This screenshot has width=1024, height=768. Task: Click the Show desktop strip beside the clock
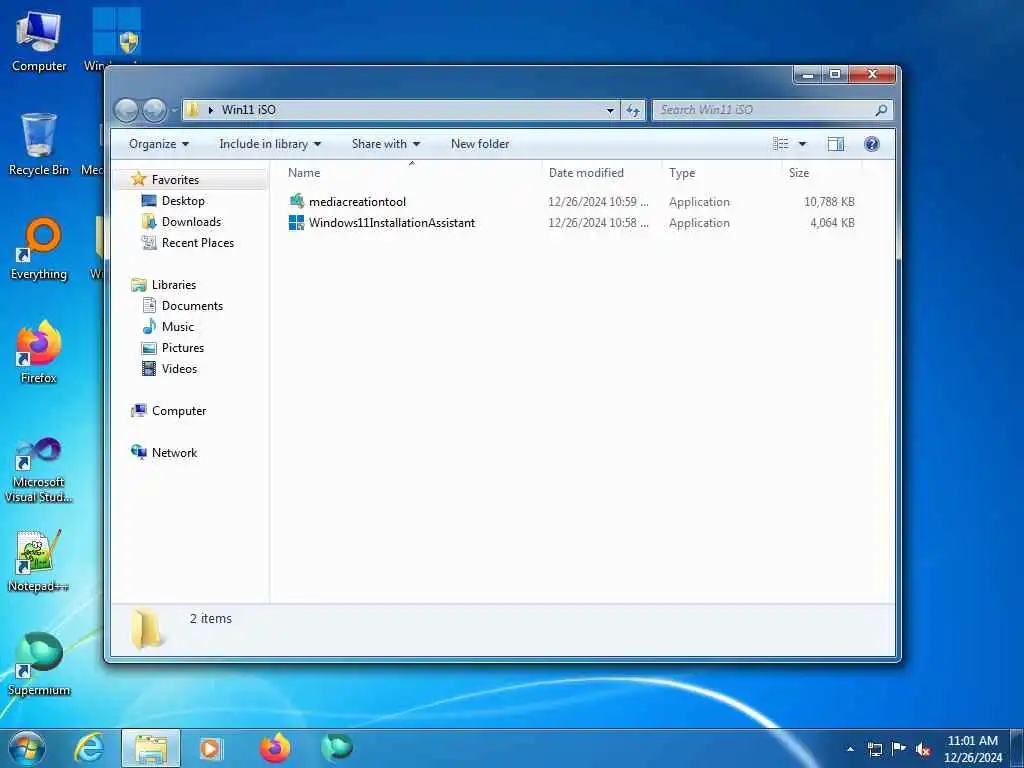point(1016,749)
